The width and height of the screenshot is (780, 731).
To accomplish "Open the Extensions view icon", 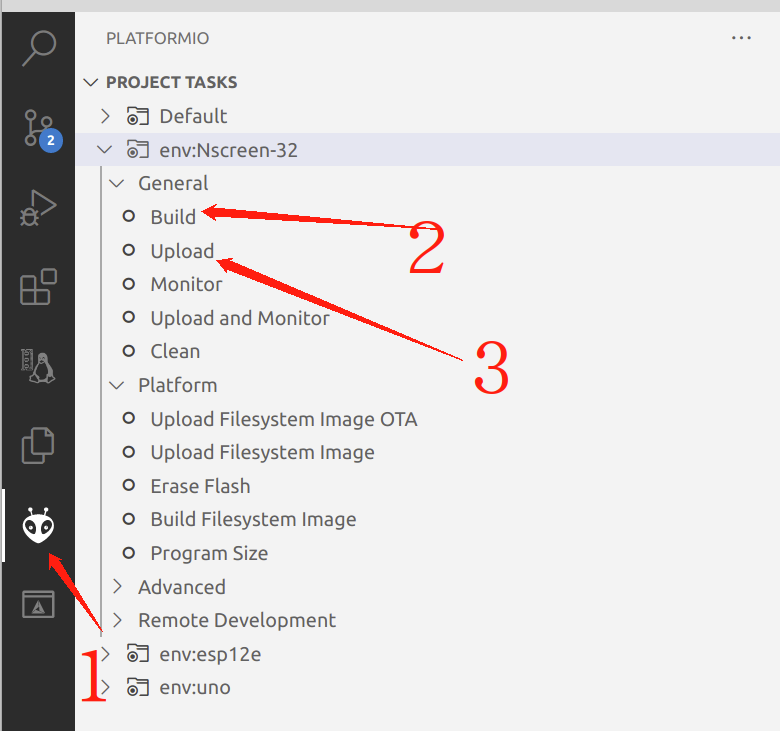I will (38, 287).
